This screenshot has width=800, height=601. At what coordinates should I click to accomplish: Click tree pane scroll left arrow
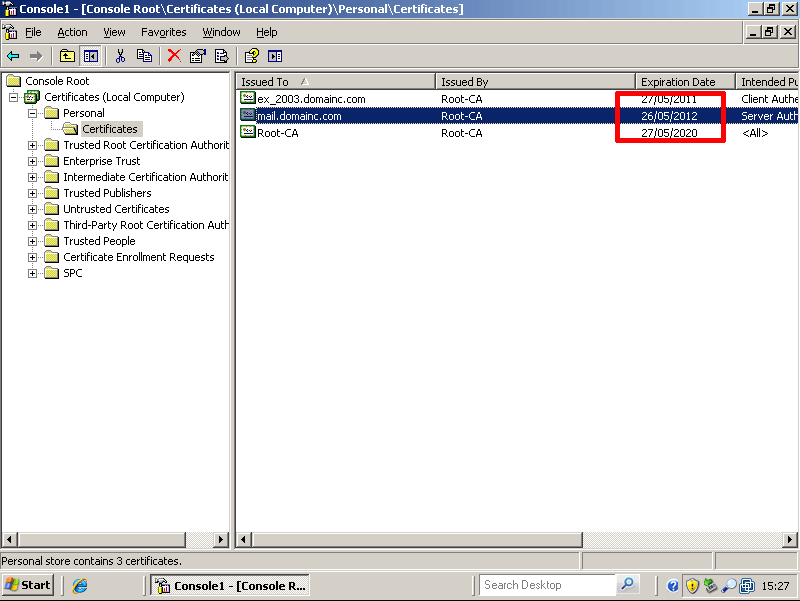tap(9, 539)
